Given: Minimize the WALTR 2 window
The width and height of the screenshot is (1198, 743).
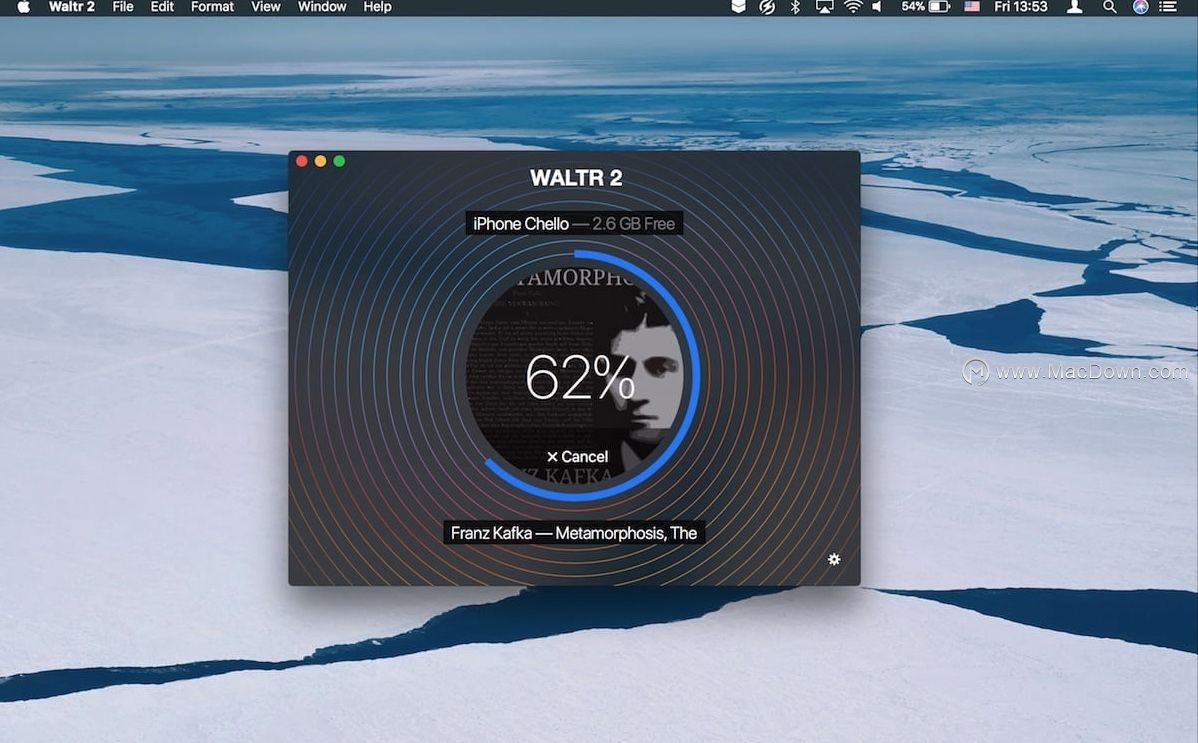Looking at the screenshot, I should tap(320, 161).
